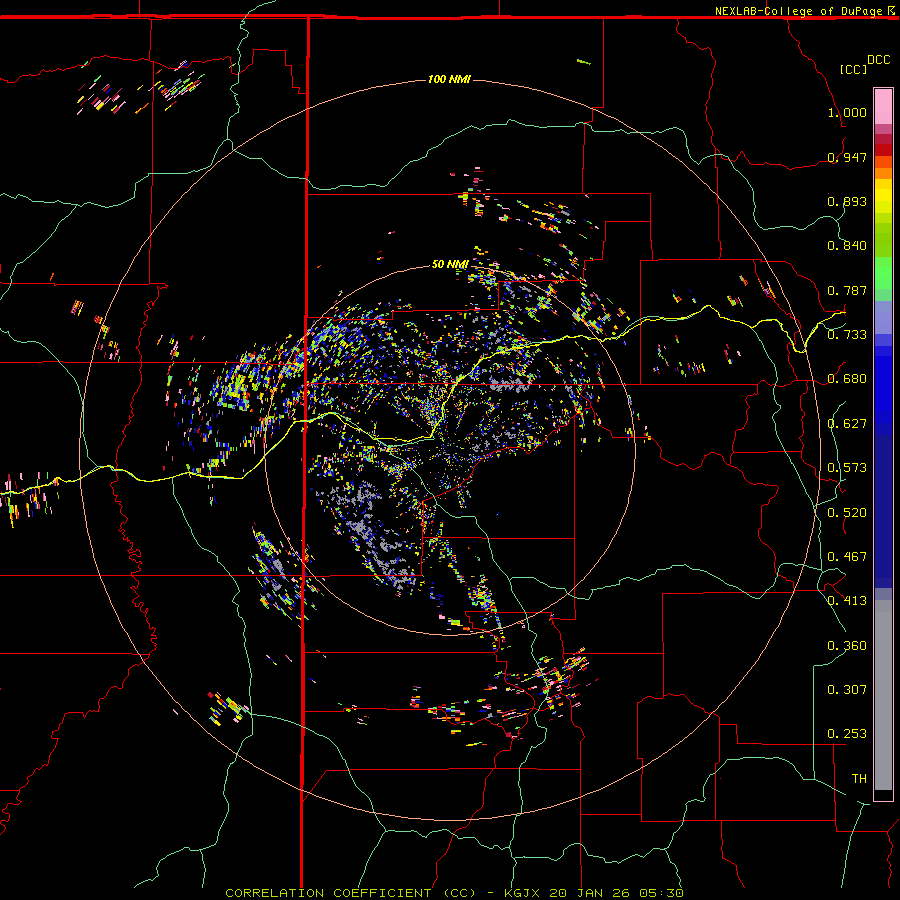900x900 pixels.
Task: Click the Correlation Coefficient KGJX timestamp caption
Action: 454,893
